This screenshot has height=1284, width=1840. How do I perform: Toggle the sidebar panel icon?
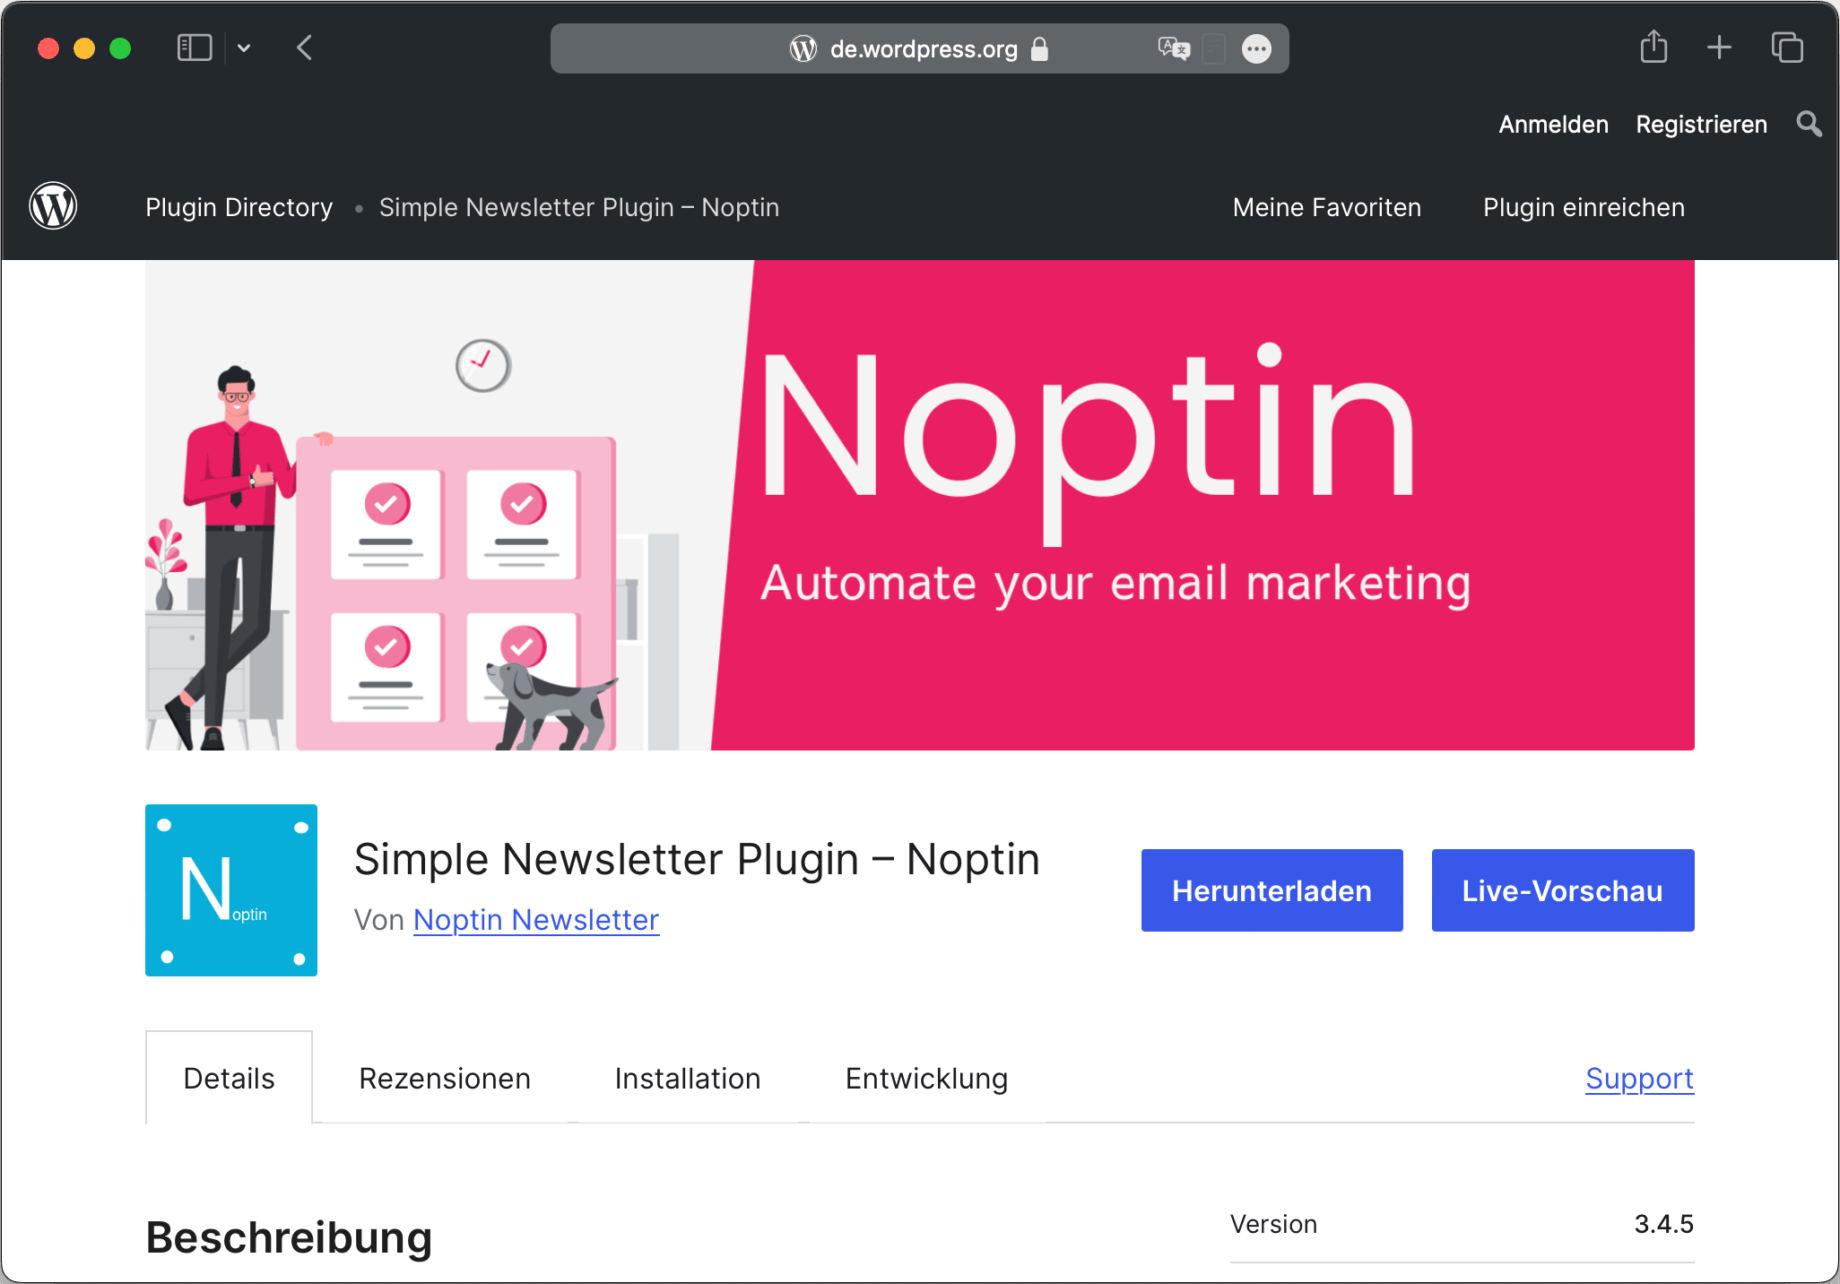coord(193,47)
